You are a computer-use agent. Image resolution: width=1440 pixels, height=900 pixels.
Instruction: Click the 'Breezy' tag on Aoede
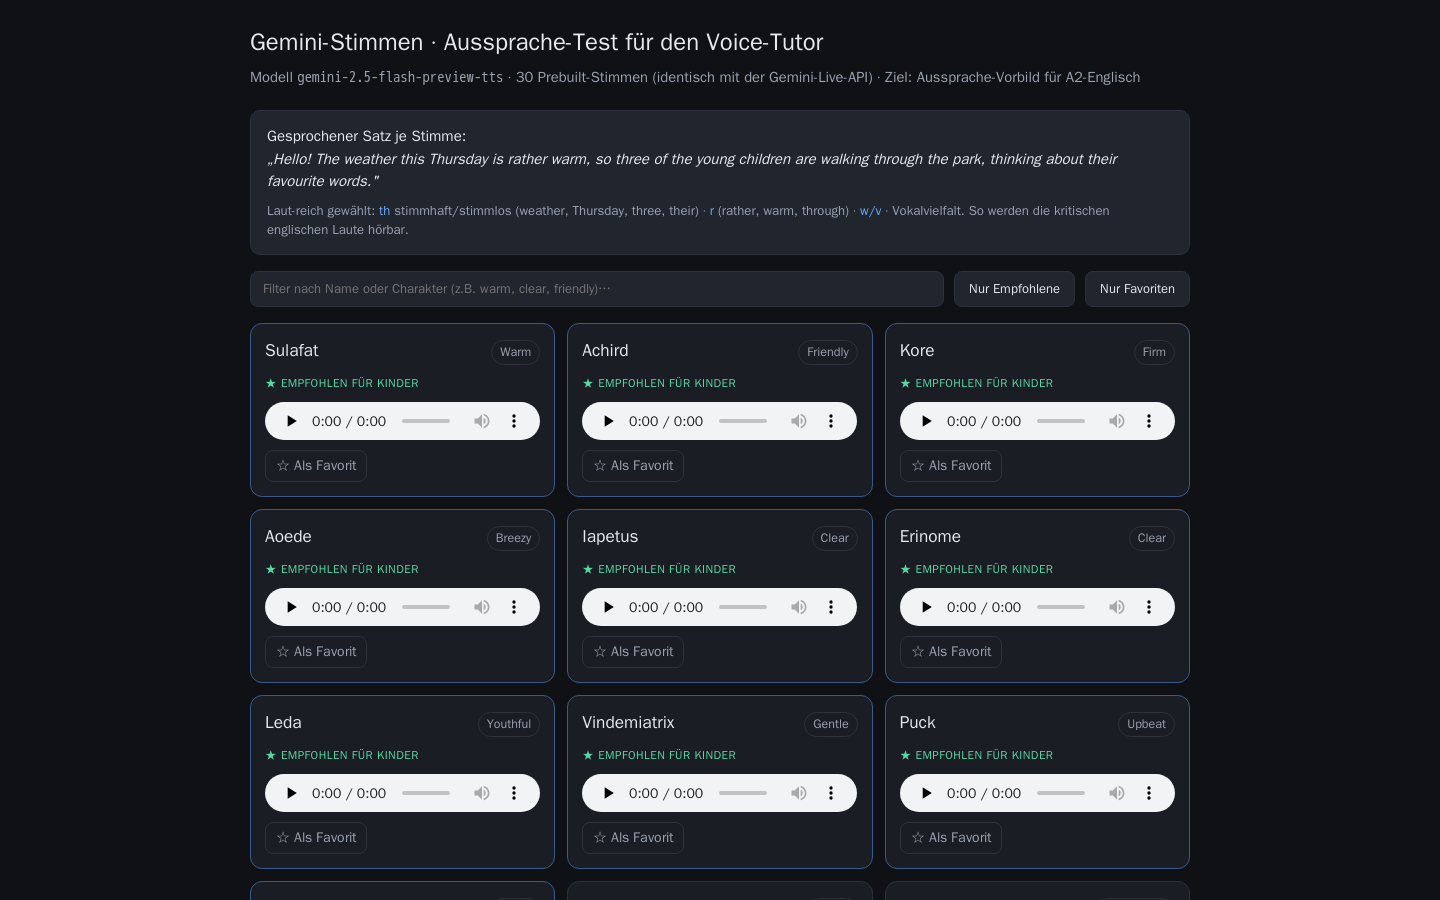point(513,538)
